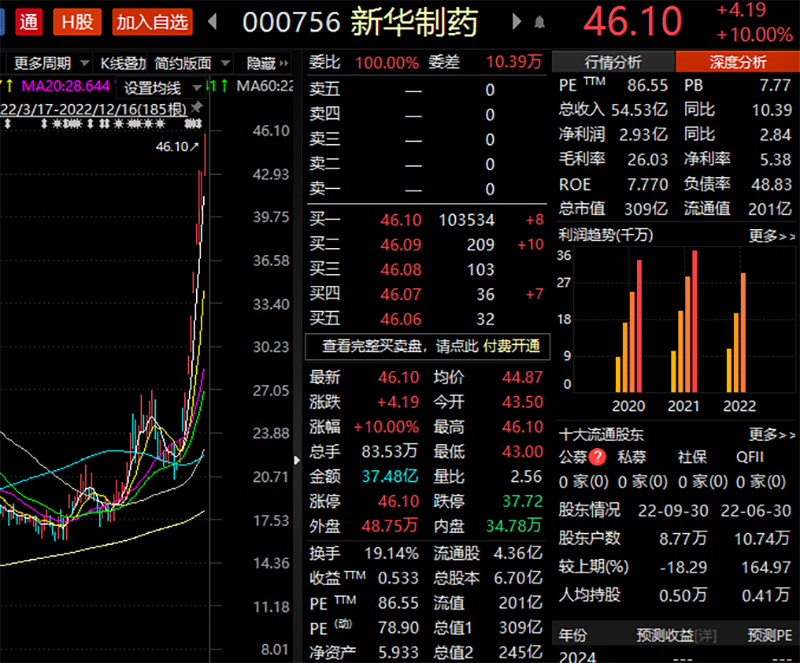Click the date range 2022/12/16(185根) link
Image resolution: width=800 pixels, height=663 pixels.
coord(93,109)
